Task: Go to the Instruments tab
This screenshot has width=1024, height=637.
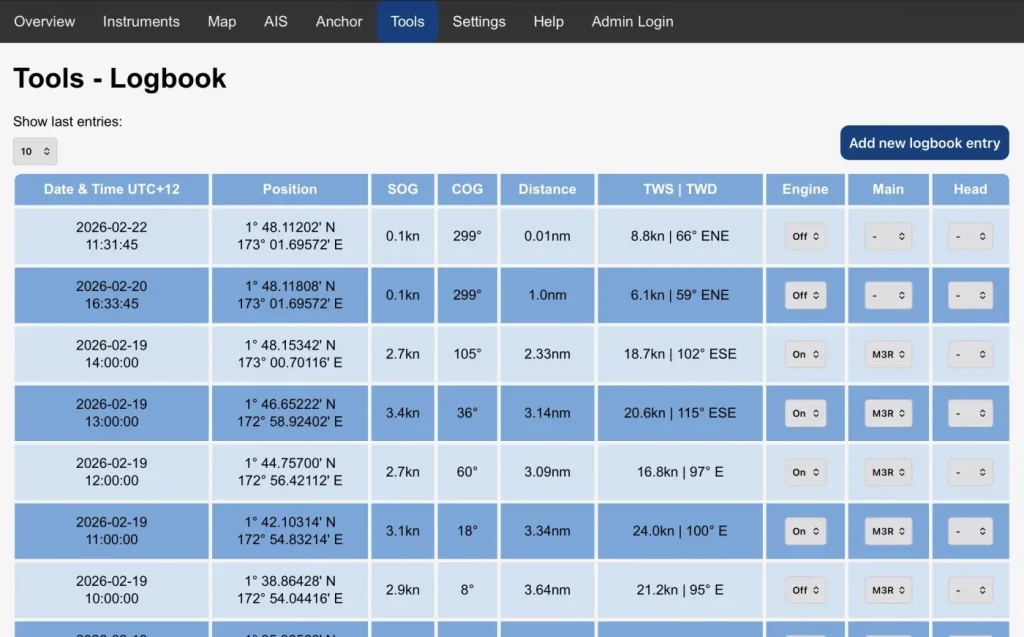Action: tap(141, 21)
